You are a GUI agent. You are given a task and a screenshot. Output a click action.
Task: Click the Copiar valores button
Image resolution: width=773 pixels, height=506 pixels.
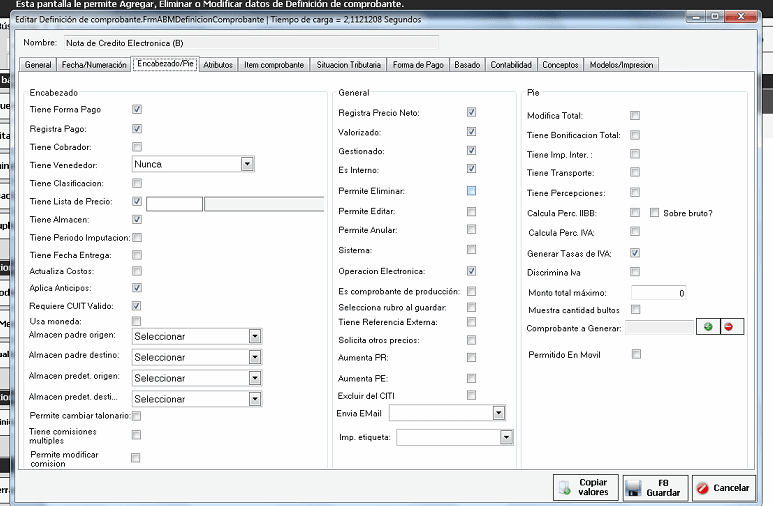coord(584,487)
